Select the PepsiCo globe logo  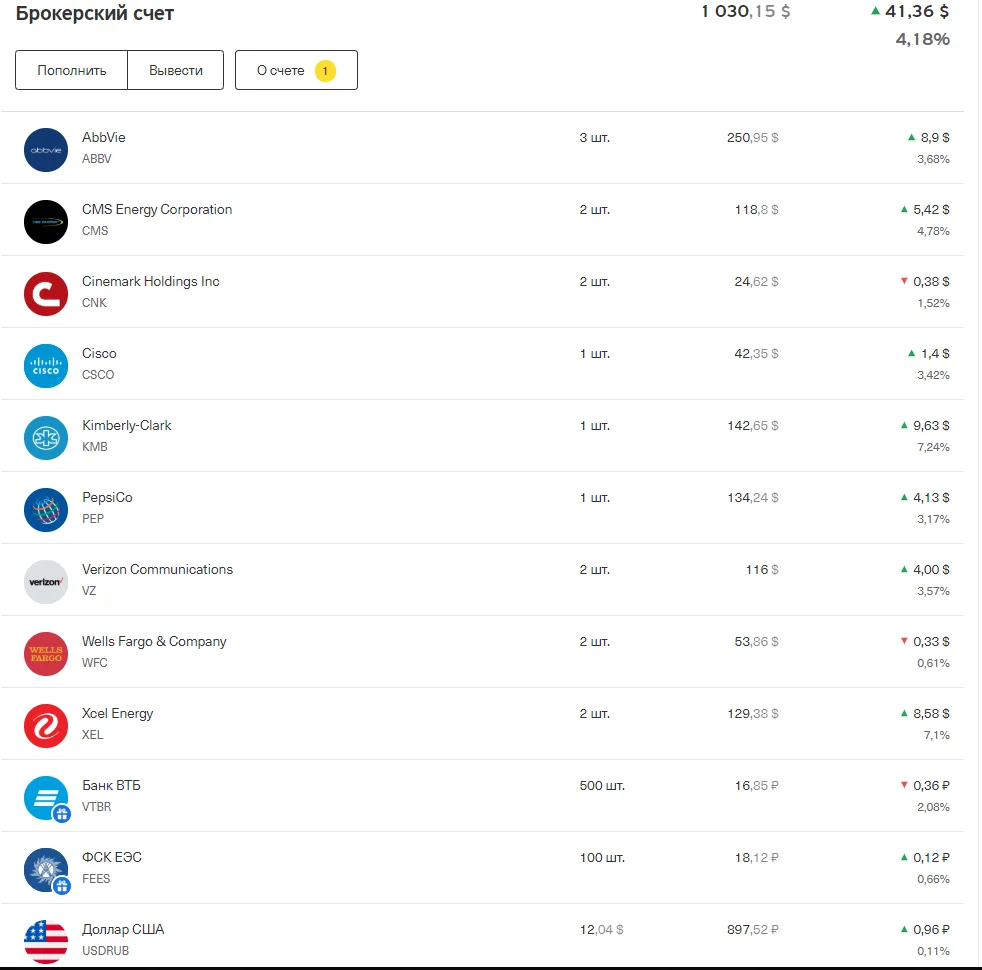tap(45, 508)
